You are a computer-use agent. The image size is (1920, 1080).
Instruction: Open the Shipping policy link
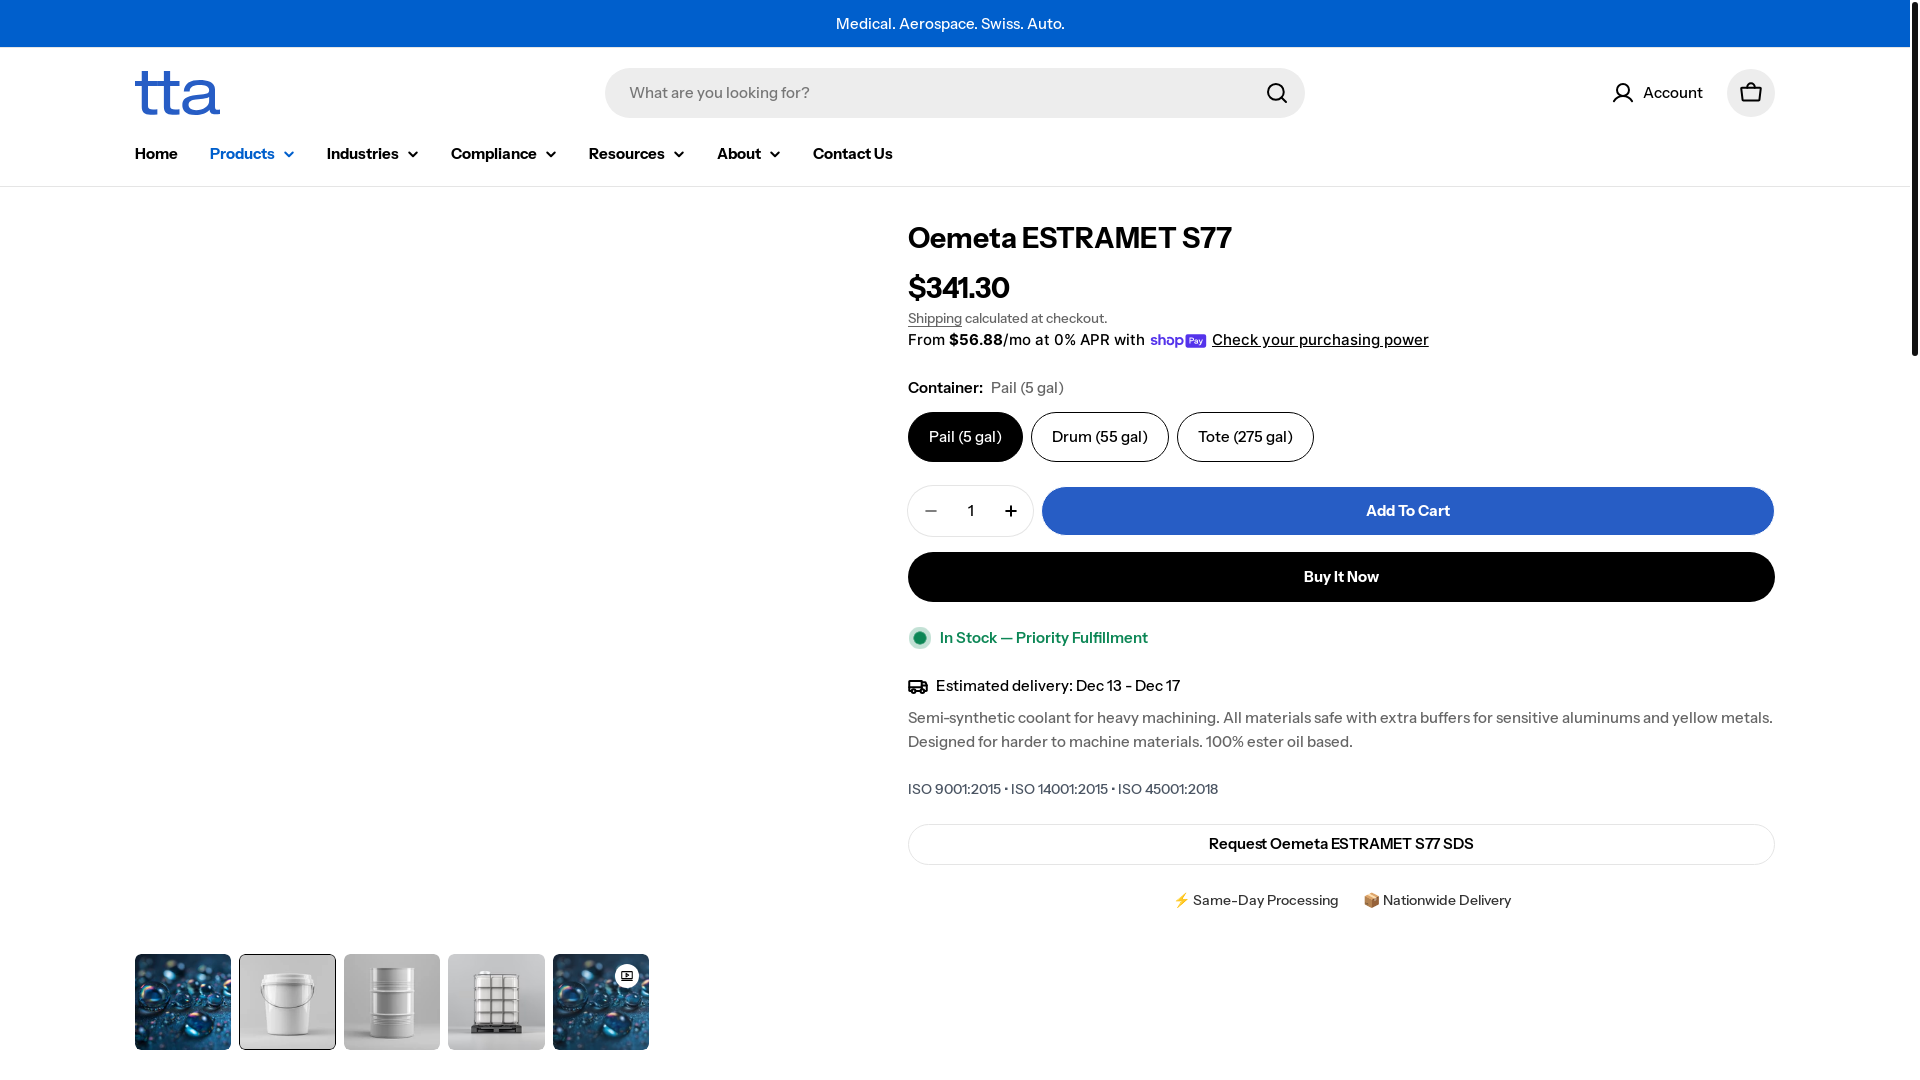coord(935,319)
